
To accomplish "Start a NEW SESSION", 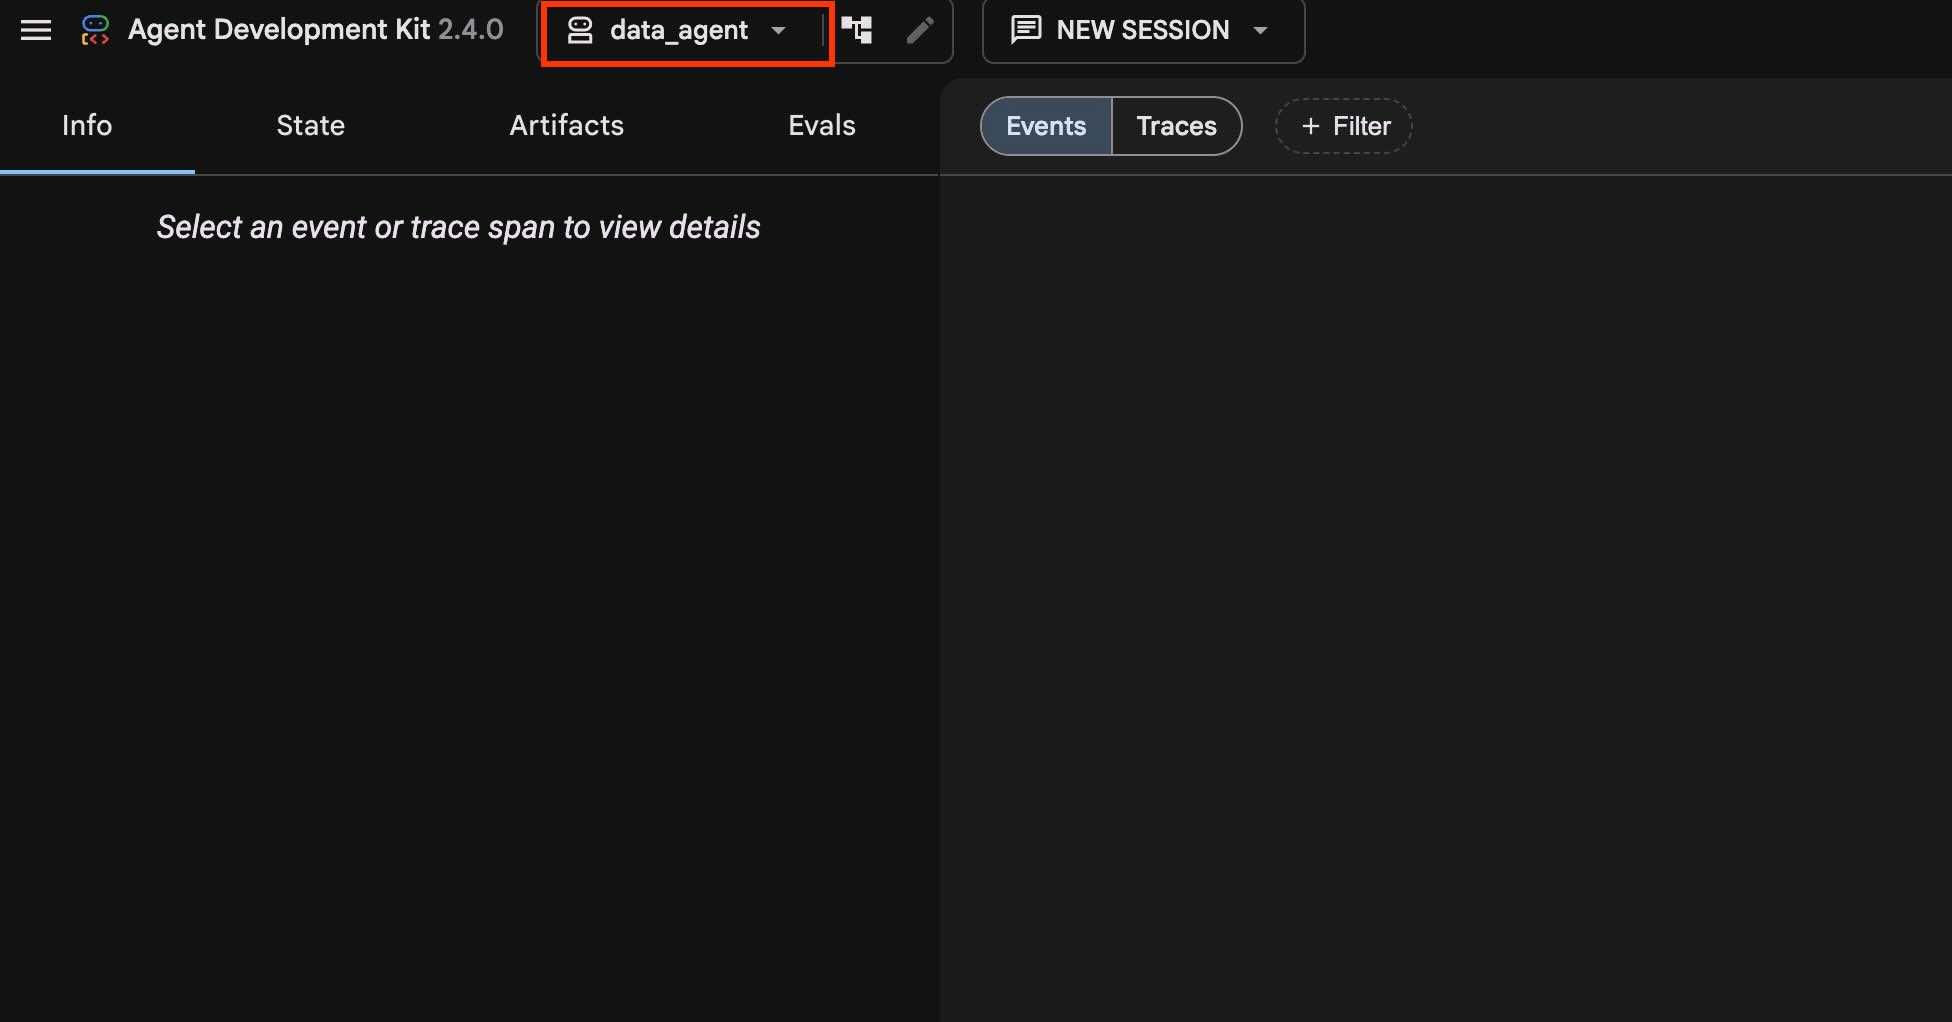I will click(1143, 31).
